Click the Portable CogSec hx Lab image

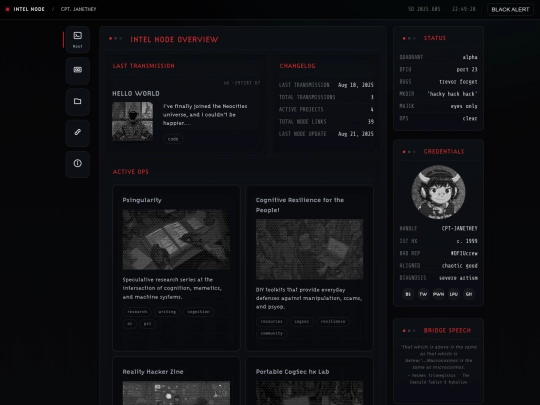coord(309,393)
